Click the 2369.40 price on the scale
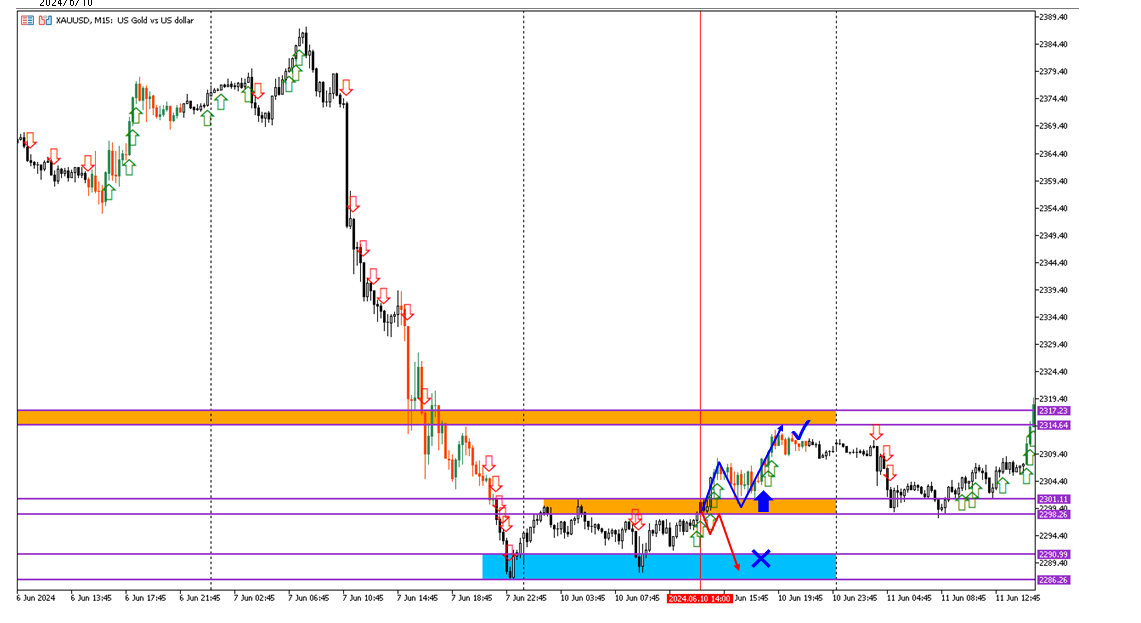Image resolution: width=1141 pixels, height=623 pixels. (1053, 126)
